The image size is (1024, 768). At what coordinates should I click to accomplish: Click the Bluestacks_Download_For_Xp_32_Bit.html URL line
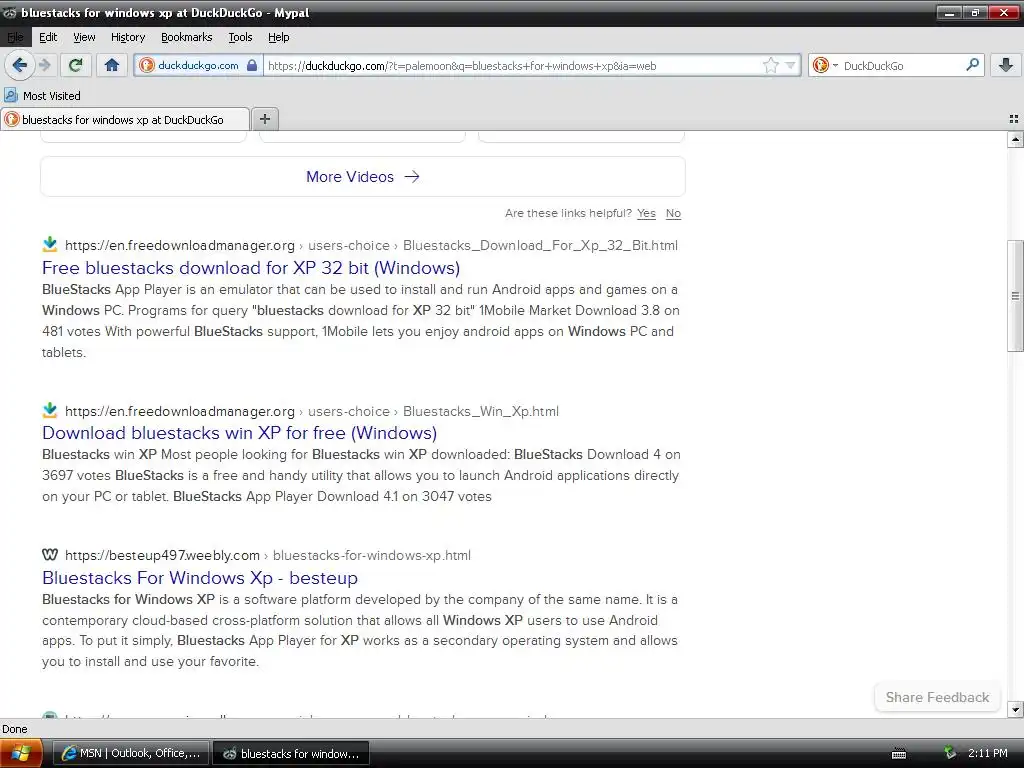(x=371, y=246)
